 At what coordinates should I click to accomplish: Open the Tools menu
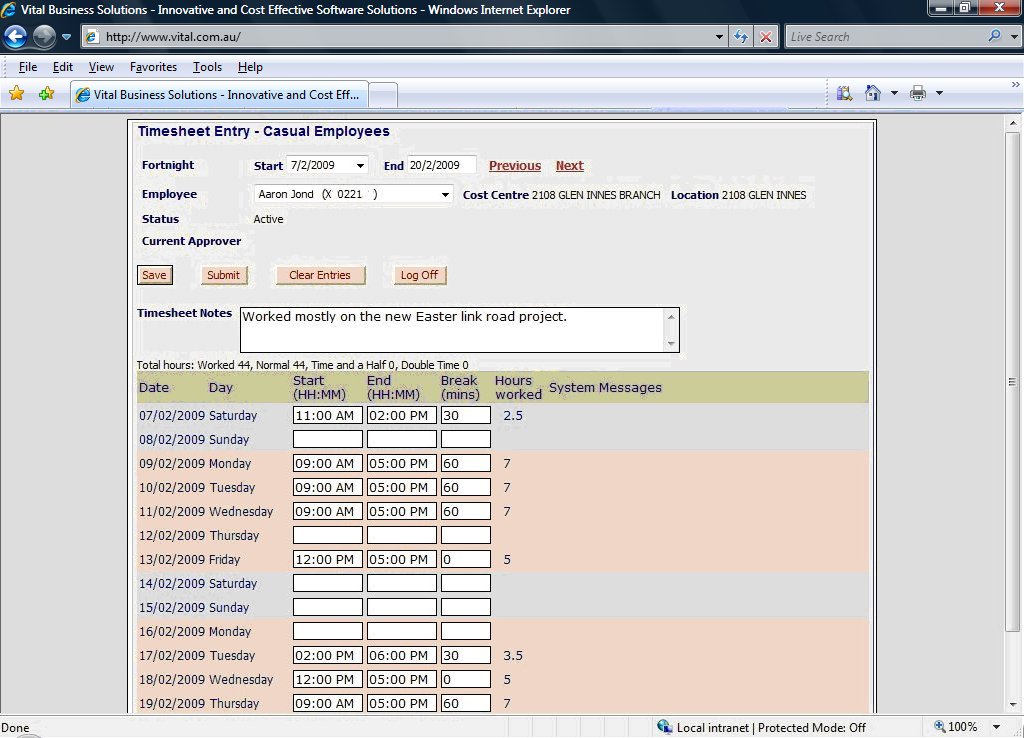tap(207, 67)
